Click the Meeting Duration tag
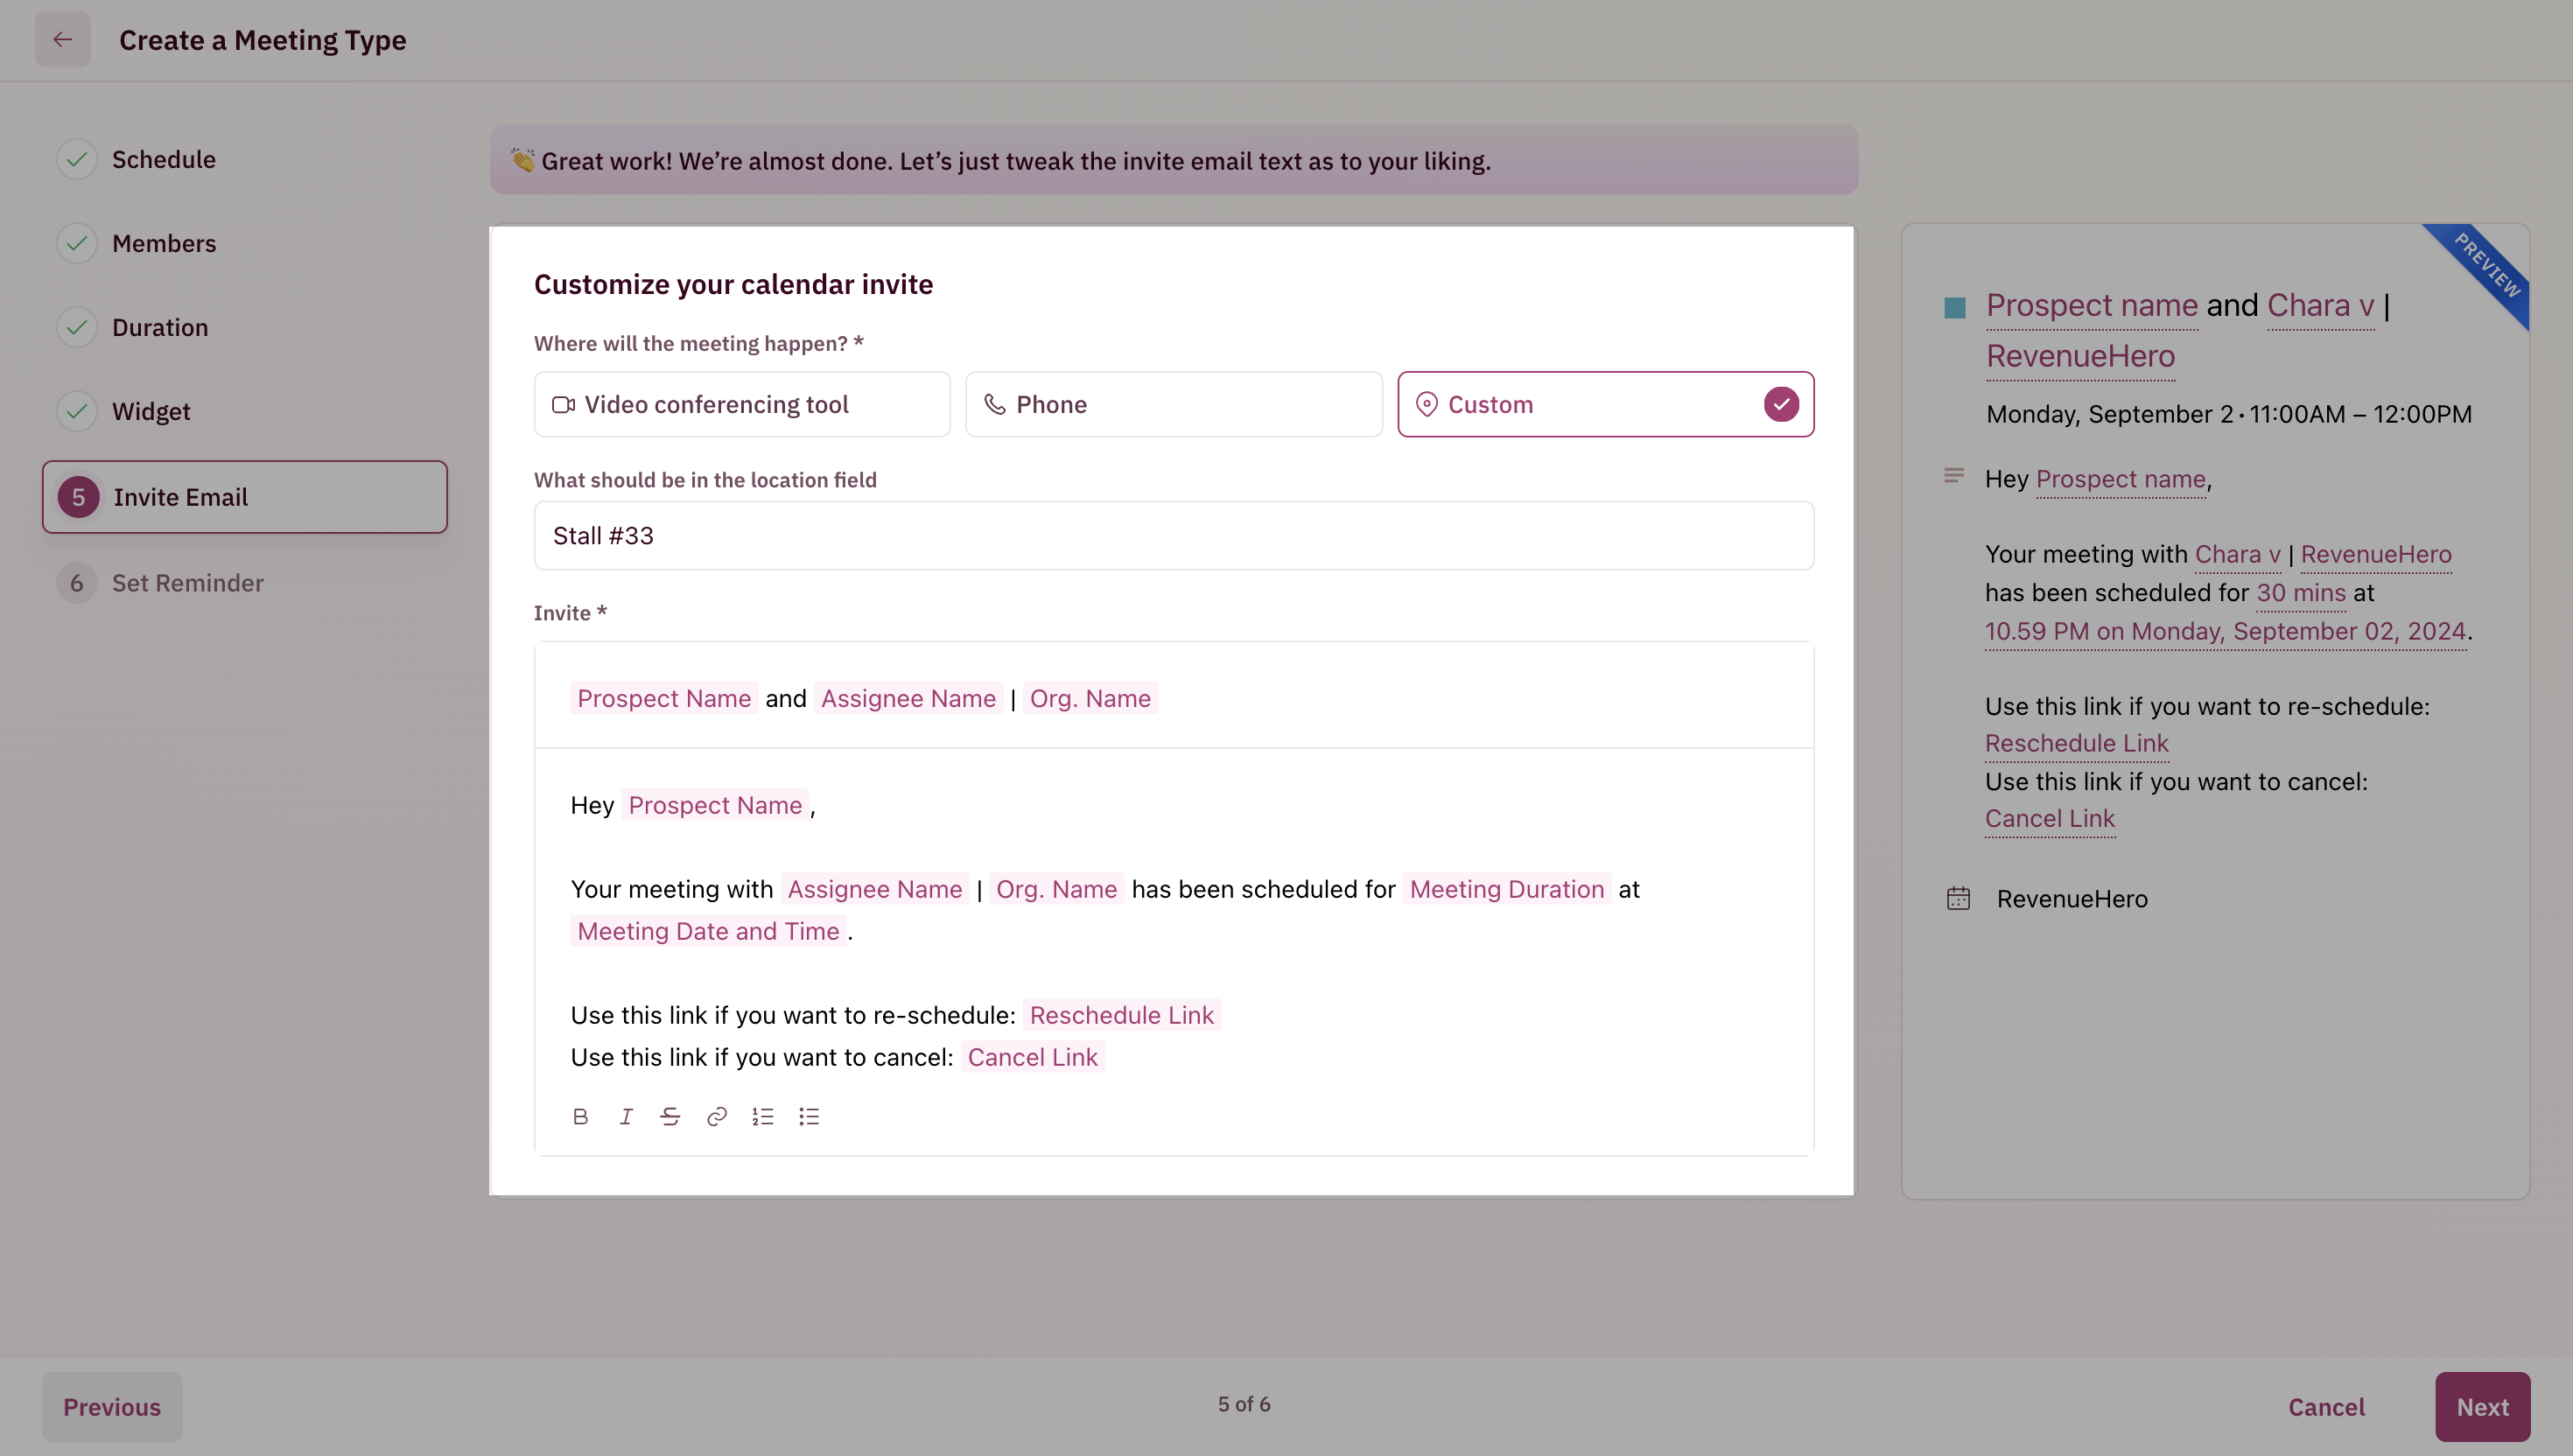 [1507, 890]
